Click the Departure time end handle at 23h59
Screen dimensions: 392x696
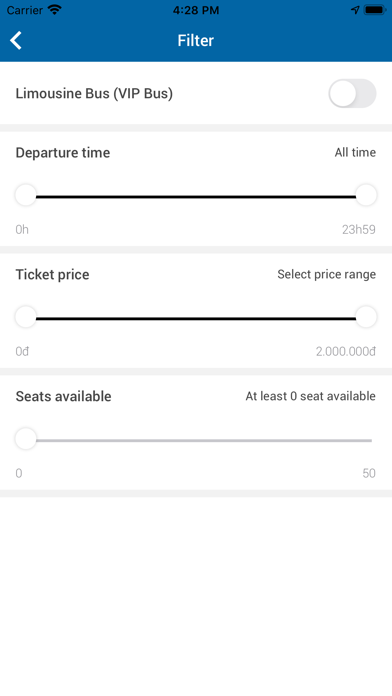[366, 195]
